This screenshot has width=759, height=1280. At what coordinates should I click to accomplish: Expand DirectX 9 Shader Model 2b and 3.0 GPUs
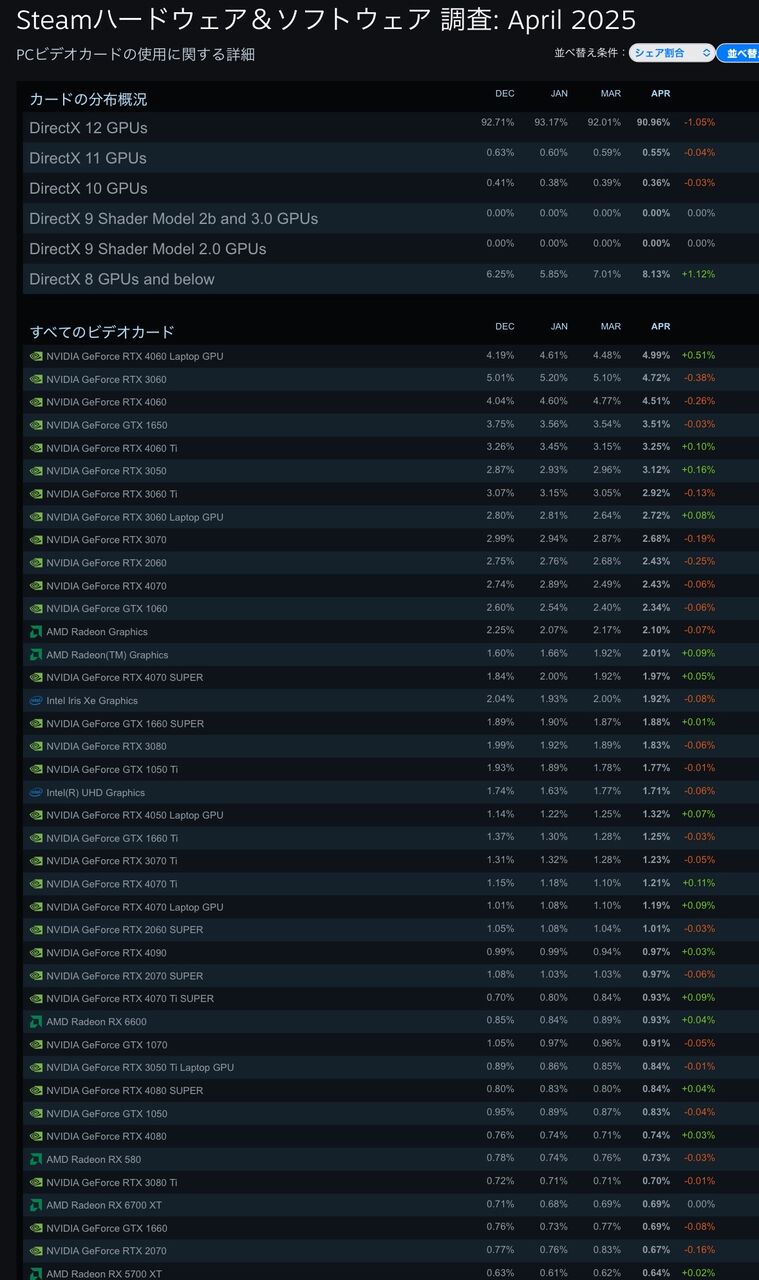coord(390,218)
